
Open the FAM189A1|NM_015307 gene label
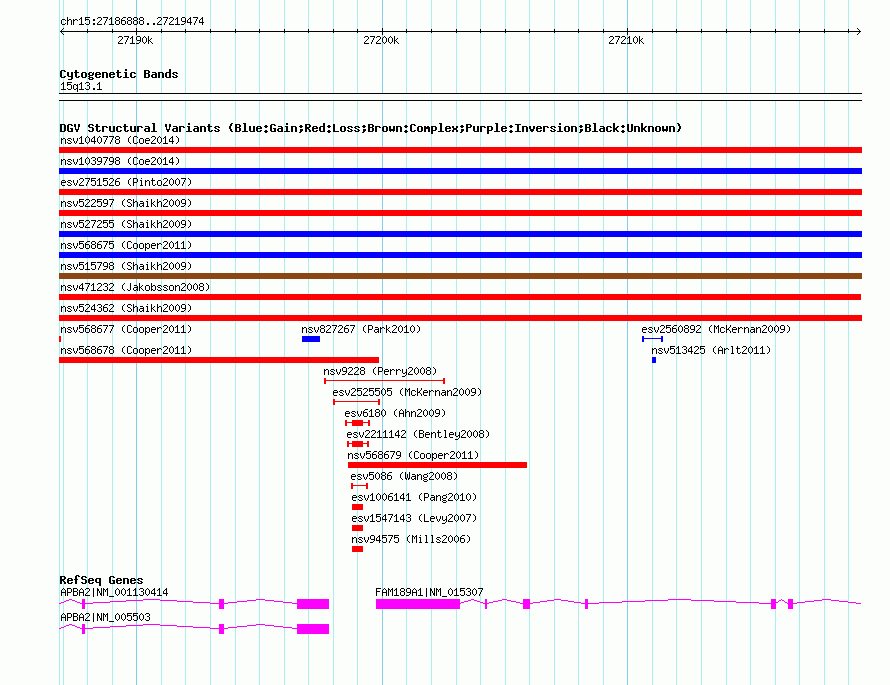pos(429,592)
